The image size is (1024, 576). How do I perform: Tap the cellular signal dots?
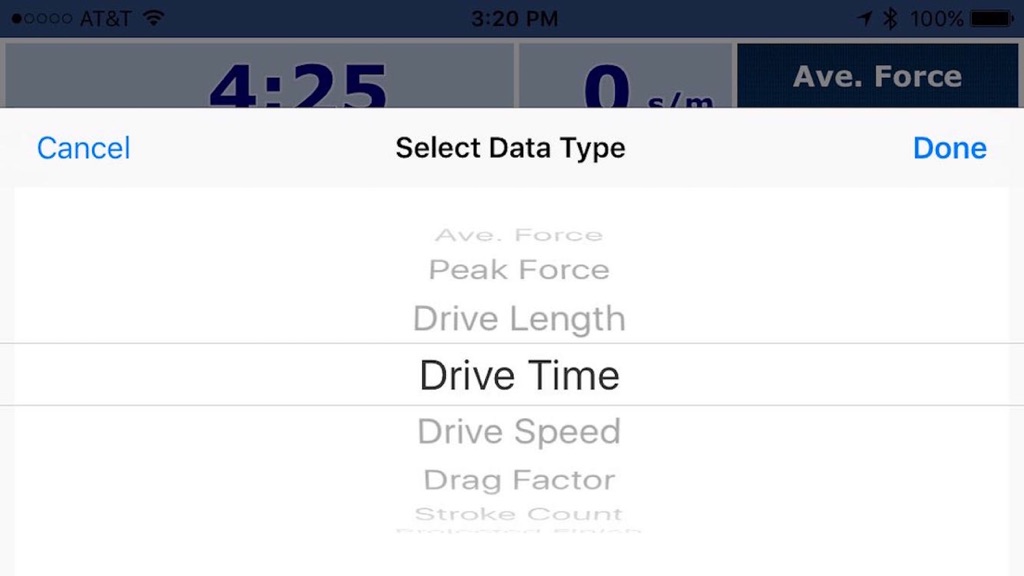42,18
